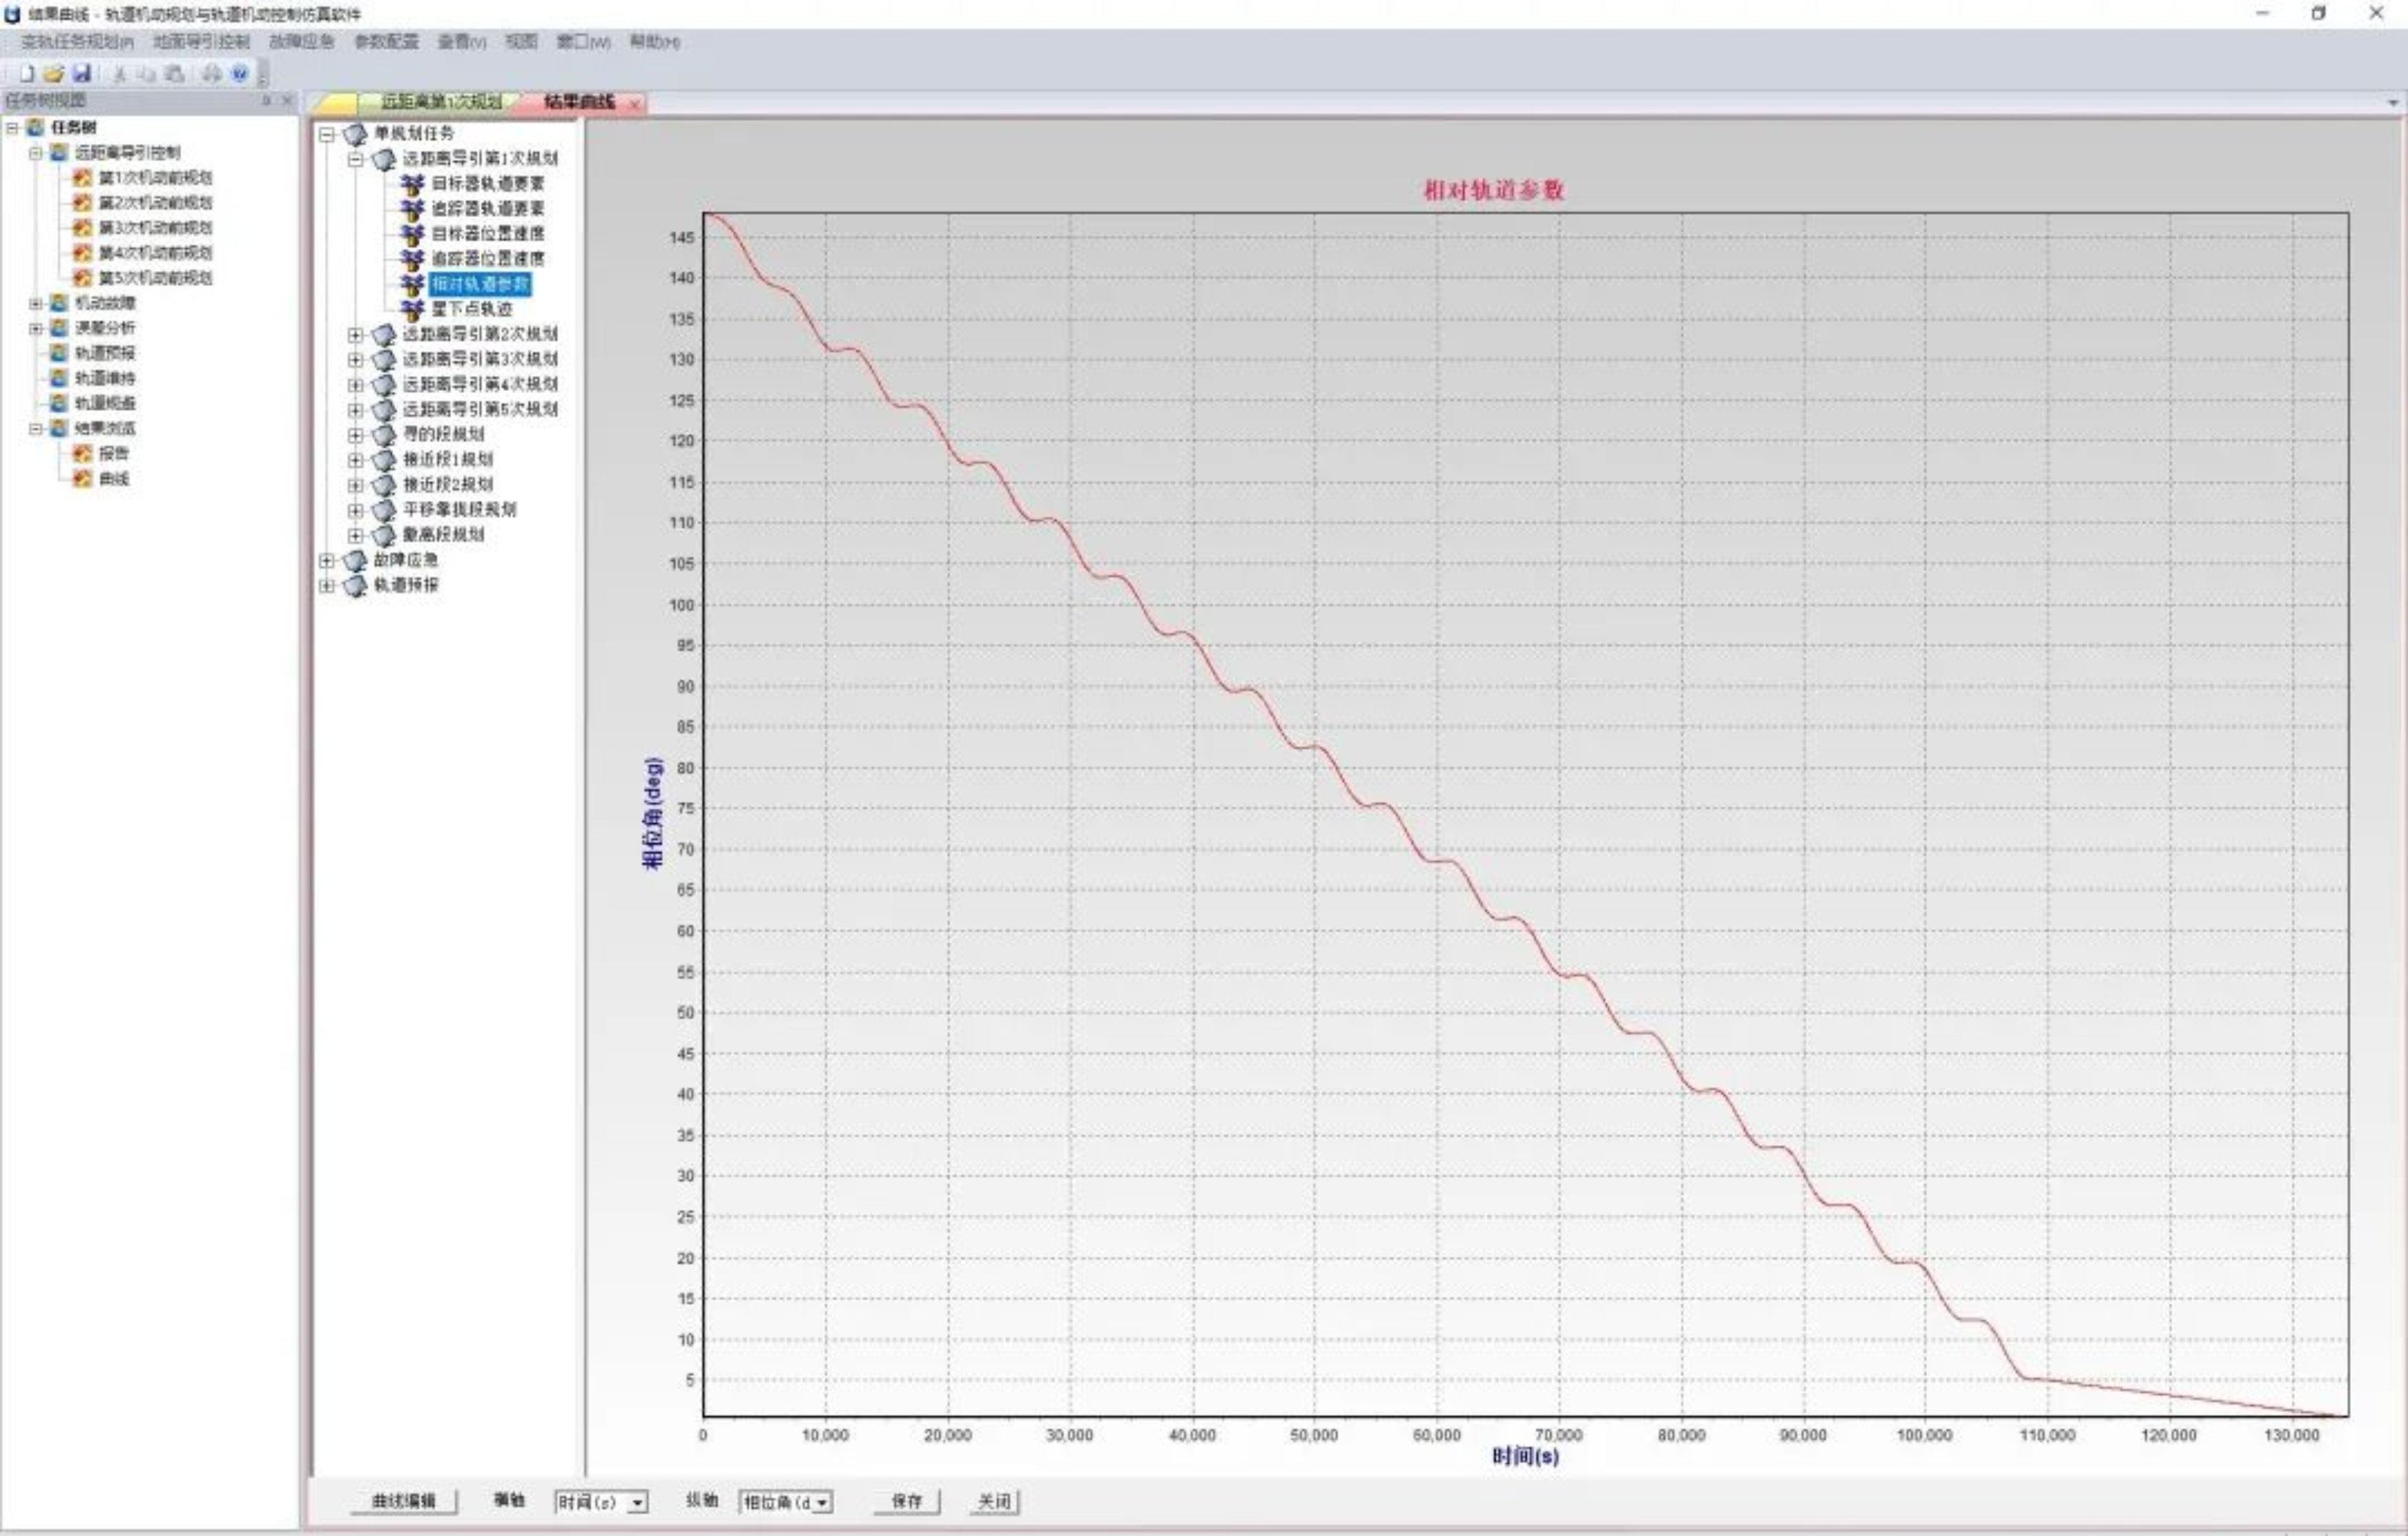Click the icon beside 第3次机动前规划
The image size is (2408, 1536).
(x=83, y=228)
